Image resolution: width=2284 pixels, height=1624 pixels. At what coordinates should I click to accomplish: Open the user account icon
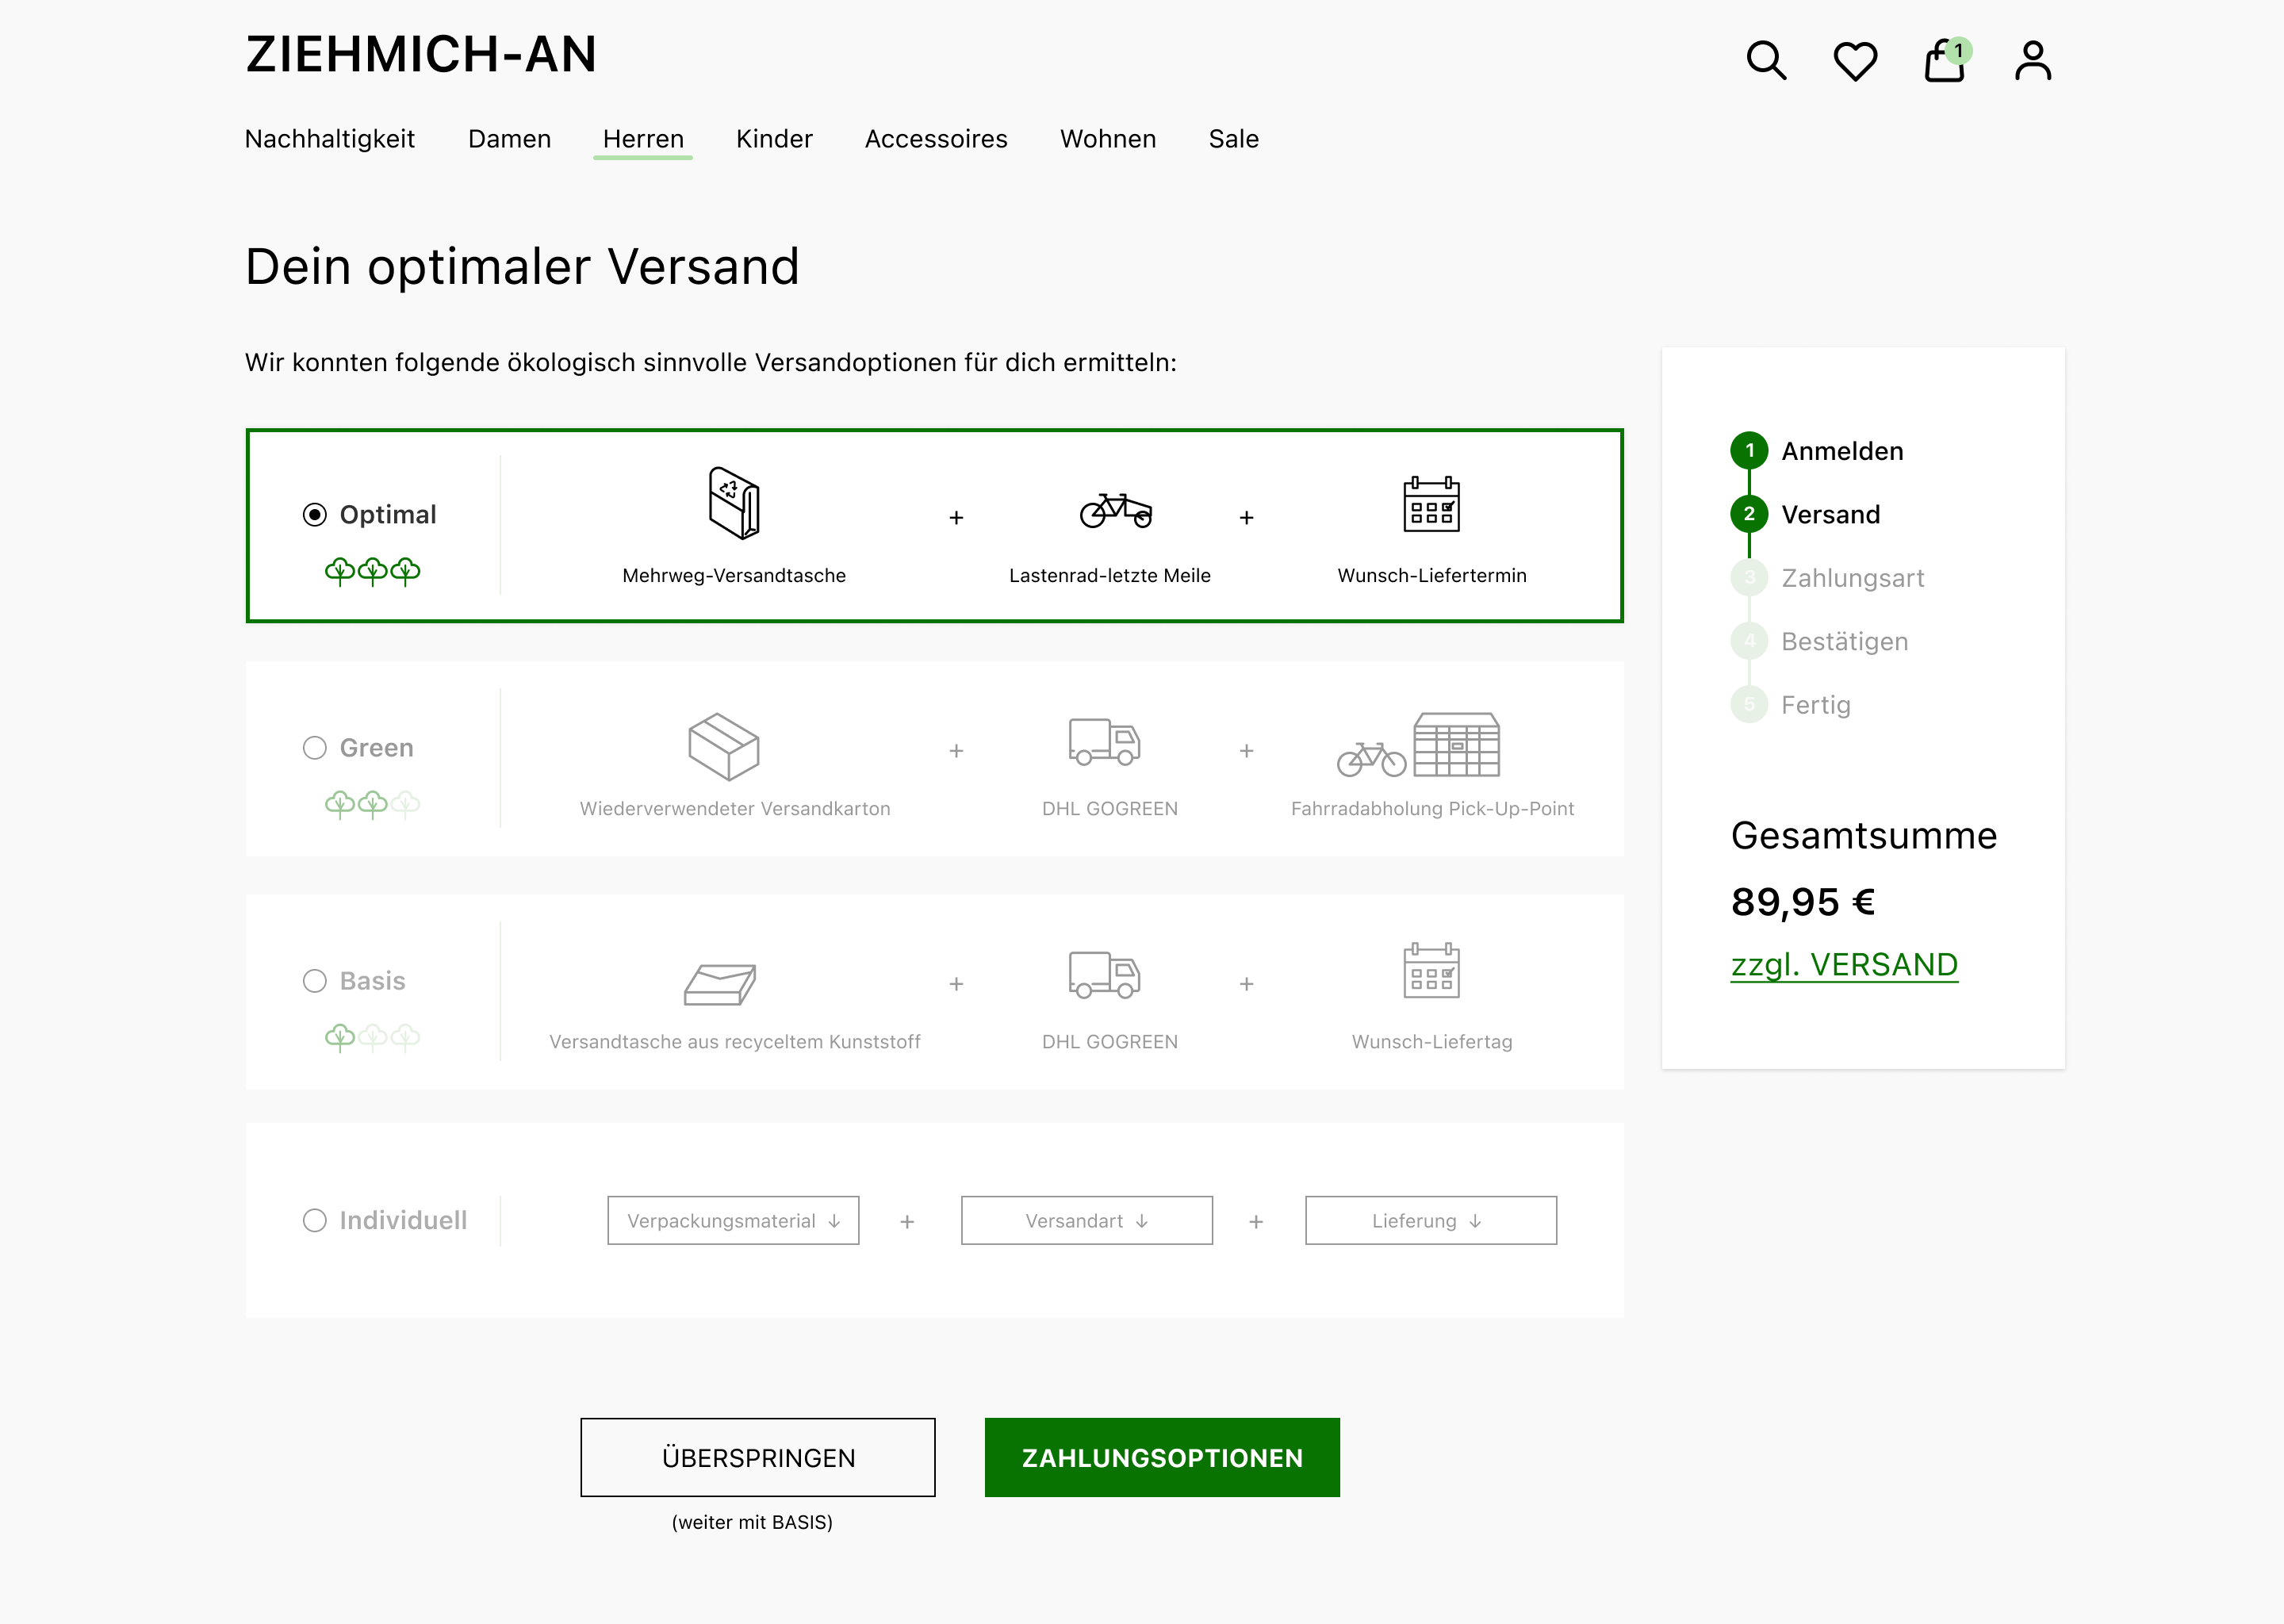click(2033, 61)
